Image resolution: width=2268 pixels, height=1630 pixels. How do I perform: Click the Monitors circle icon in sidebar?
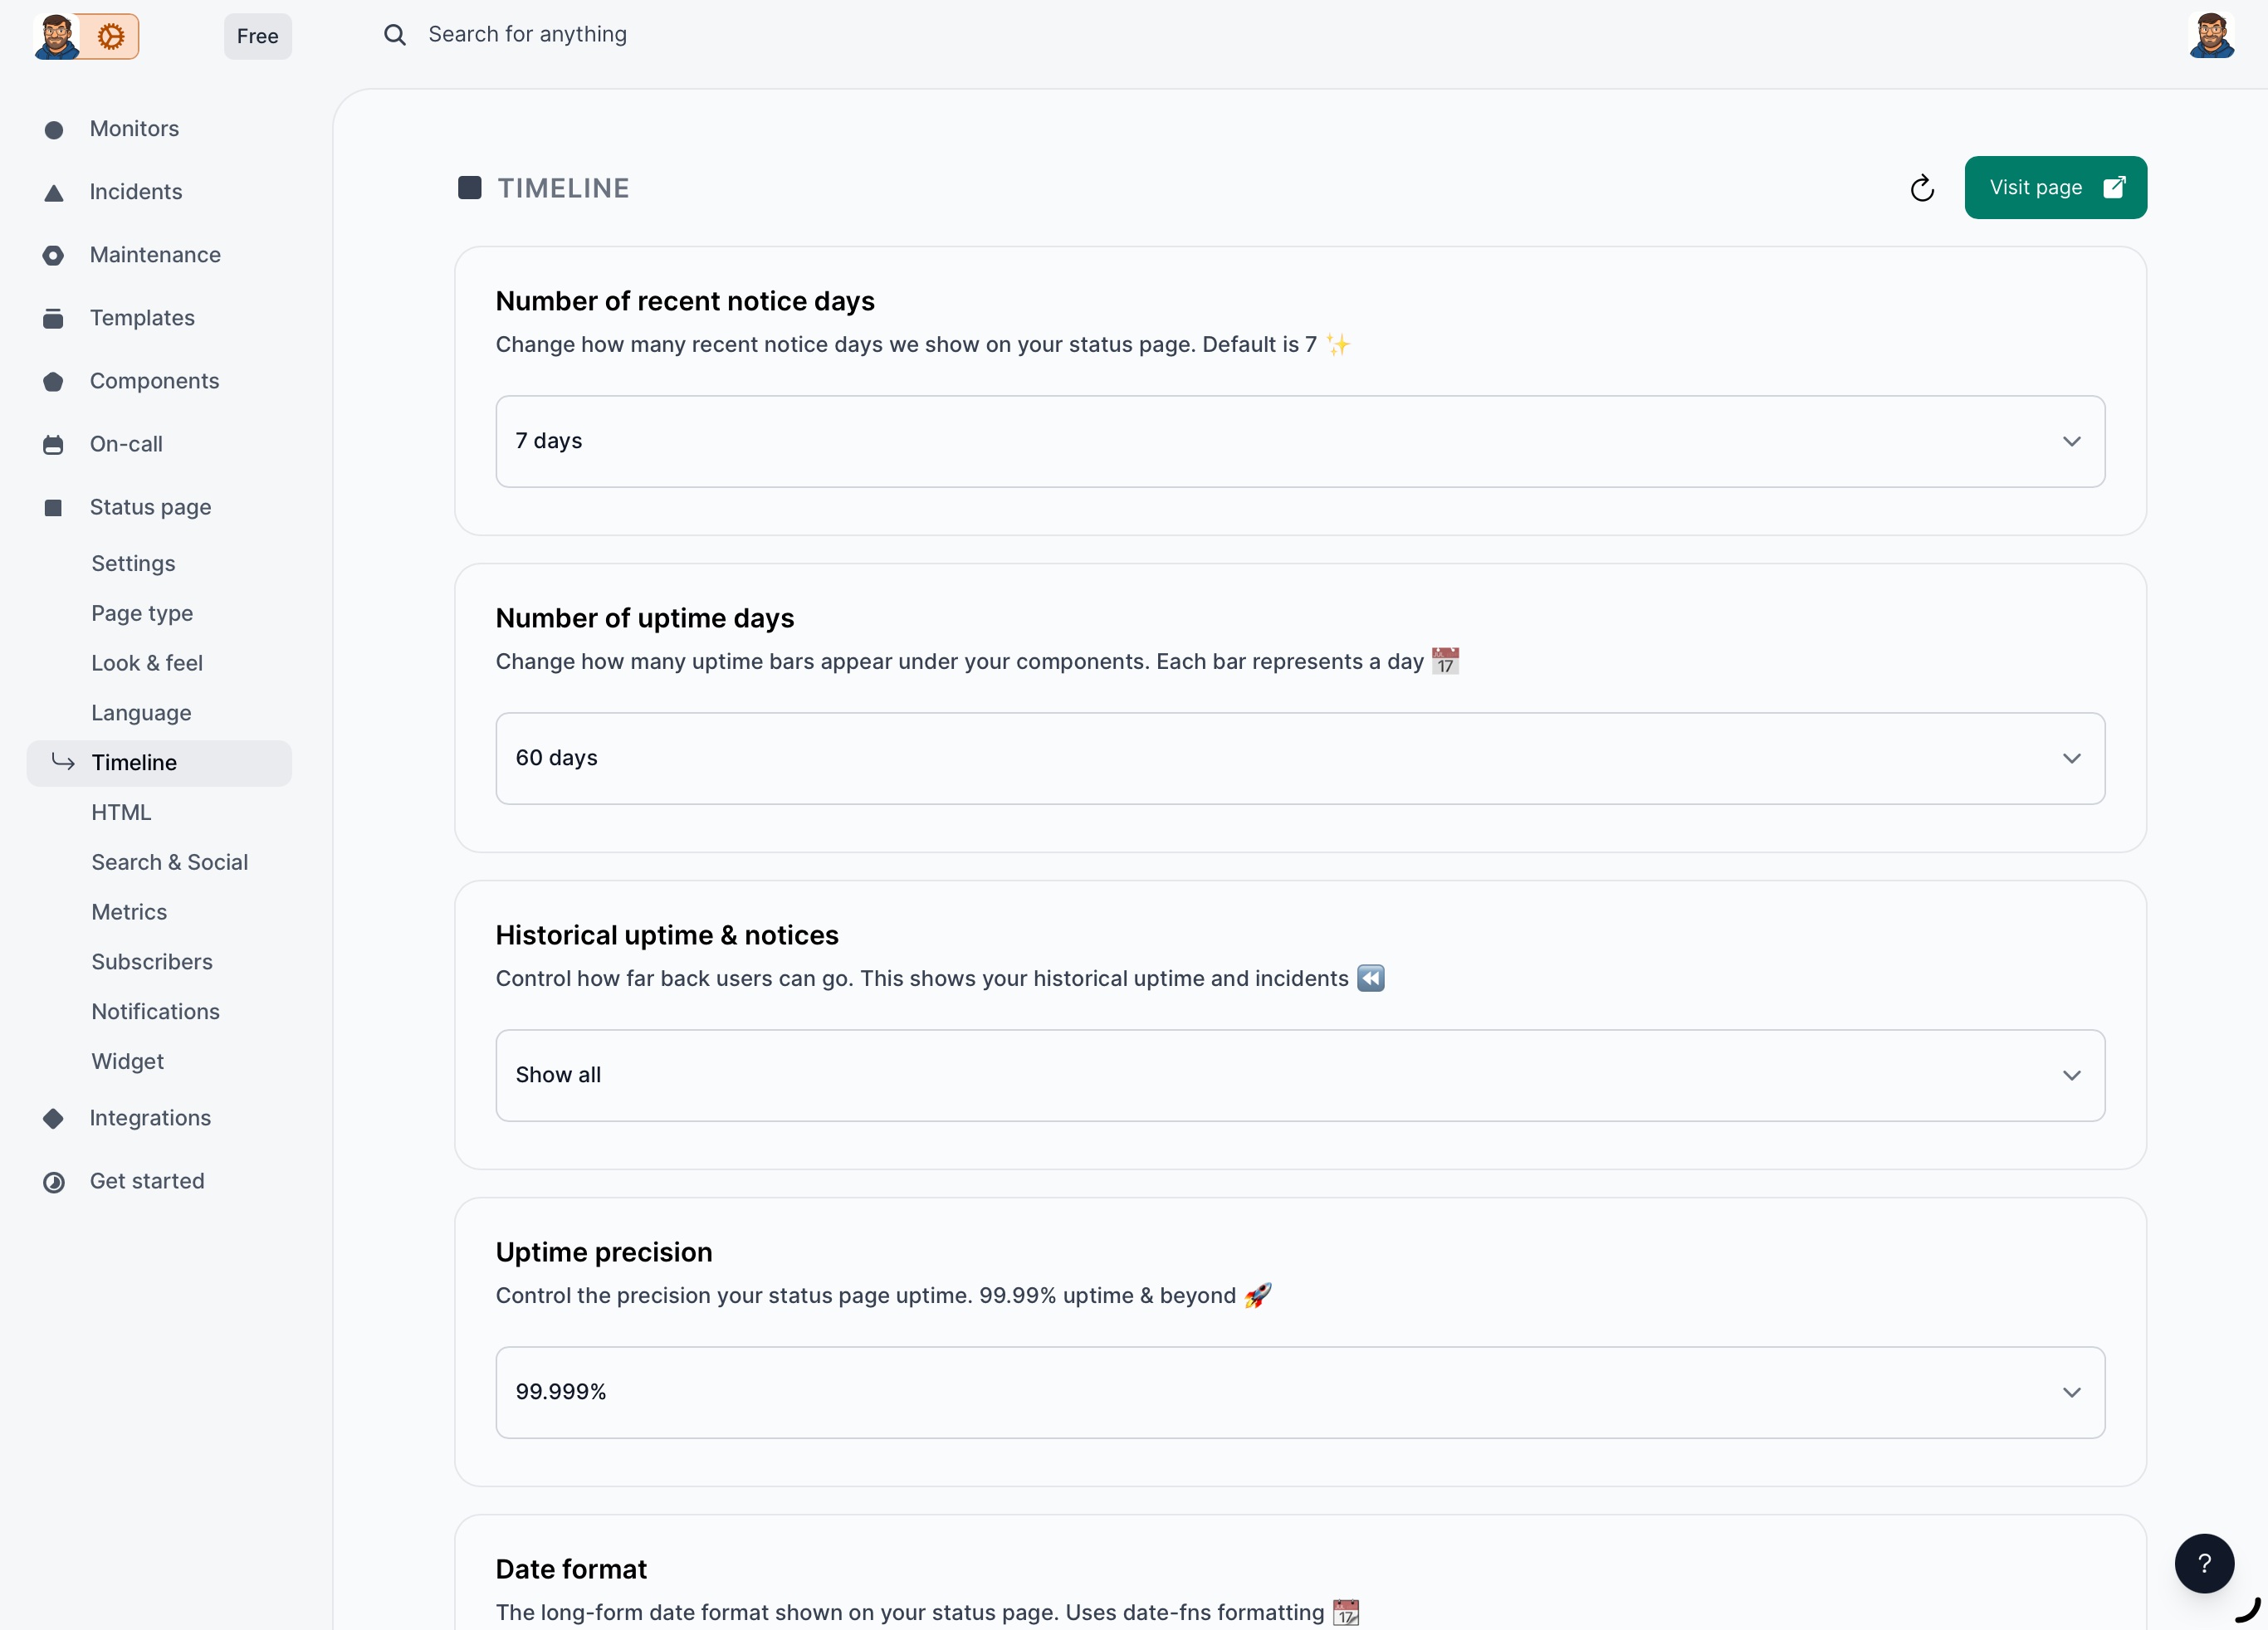click(54, 130)
